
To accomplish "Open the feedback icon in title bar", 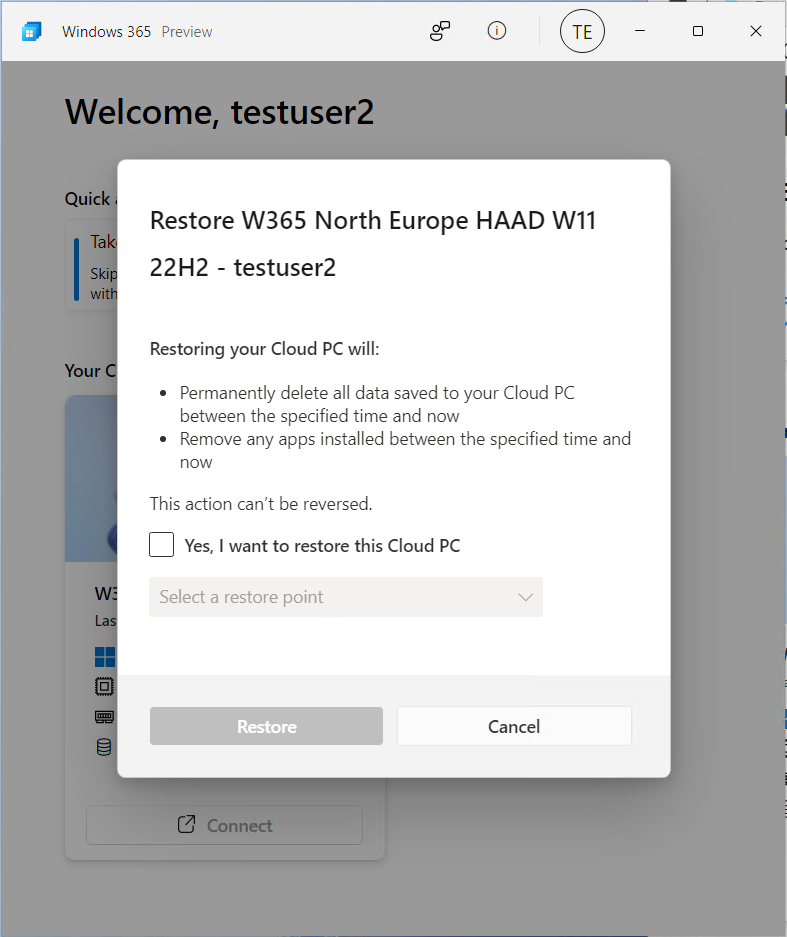I will 440,31.
